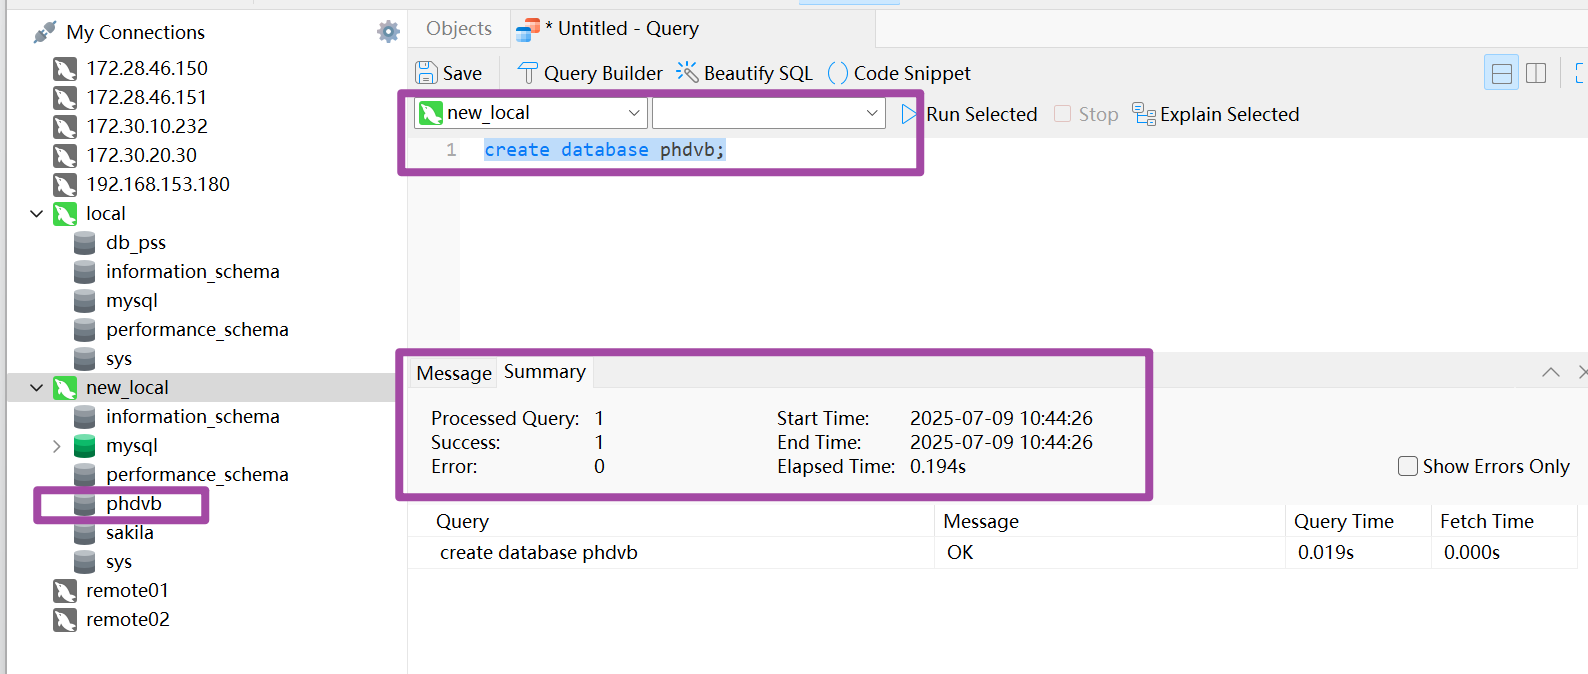This screenshot has height=674, width=1588.
Task: Open the new_local connection dropdown
Action: click(635, 113)
